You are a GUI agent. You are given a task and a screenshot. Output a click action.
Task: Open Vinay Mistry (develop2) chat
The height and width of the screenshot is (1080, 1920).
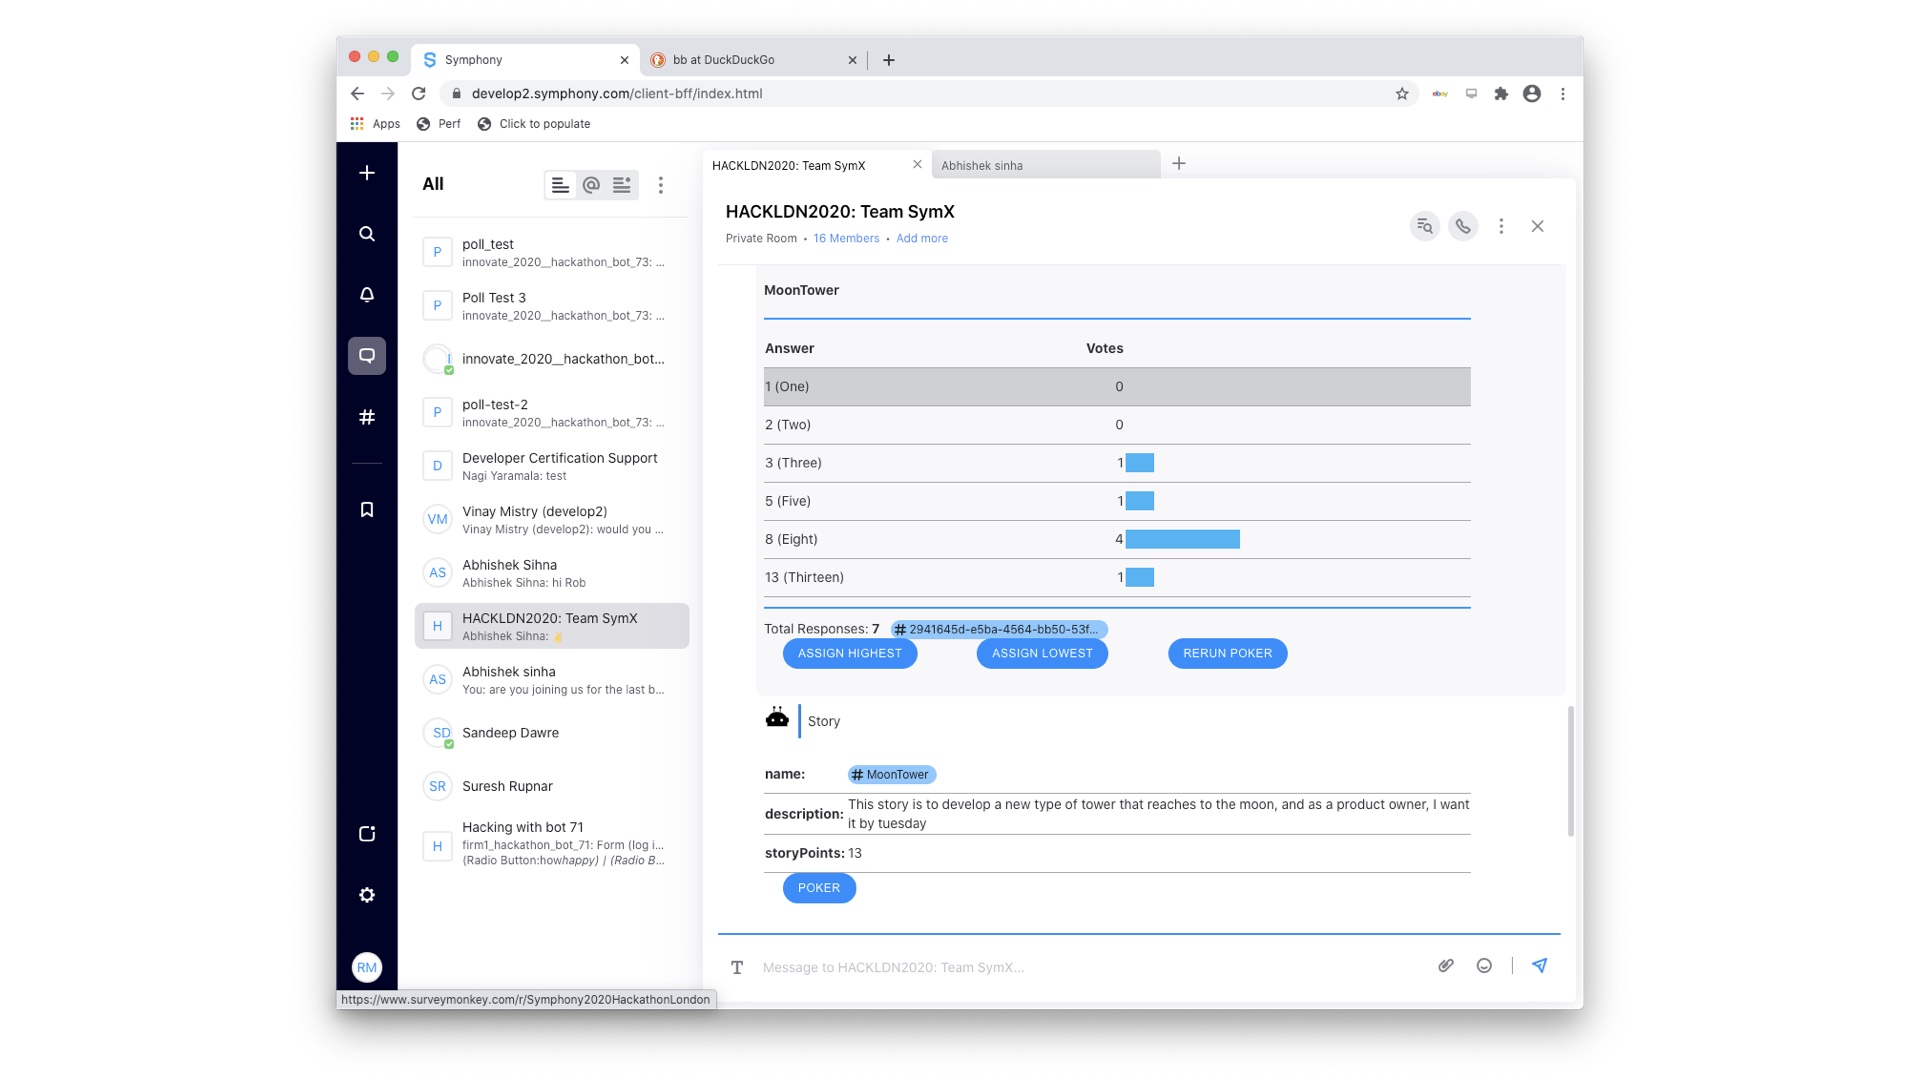click(x=552, y=520)
